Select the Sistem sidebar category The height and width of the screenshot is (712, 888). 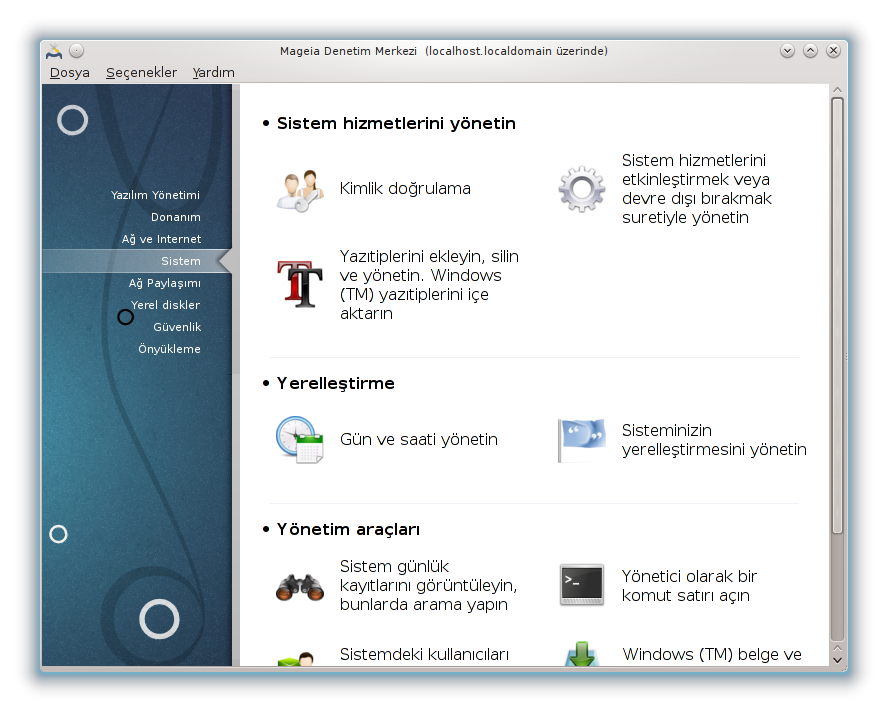137,261
